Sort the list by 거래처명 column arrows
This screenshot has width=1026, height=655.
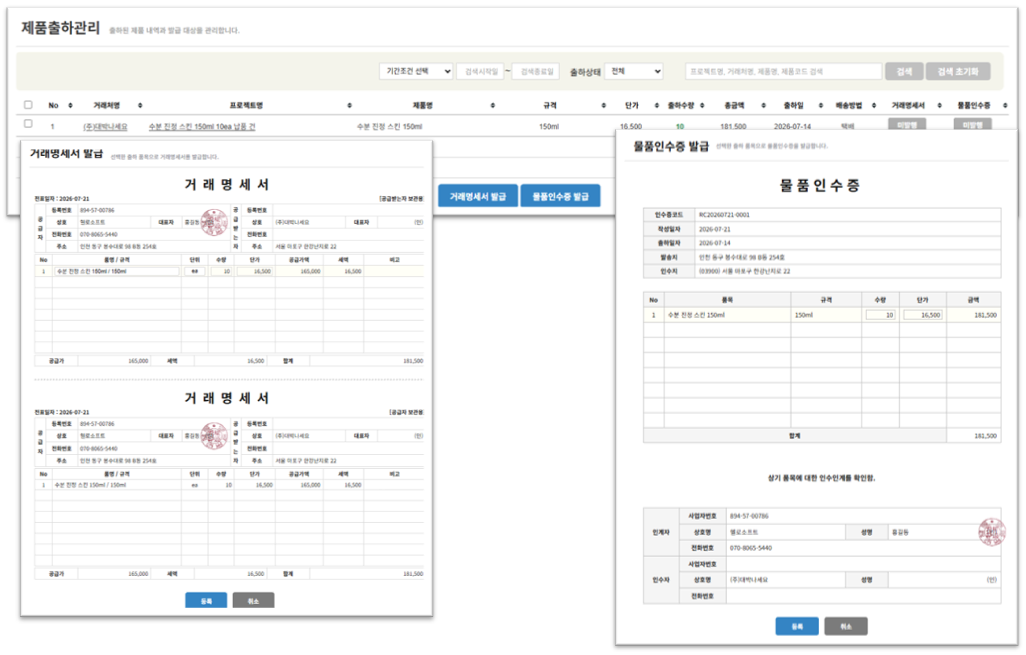[x=140, y=105]
